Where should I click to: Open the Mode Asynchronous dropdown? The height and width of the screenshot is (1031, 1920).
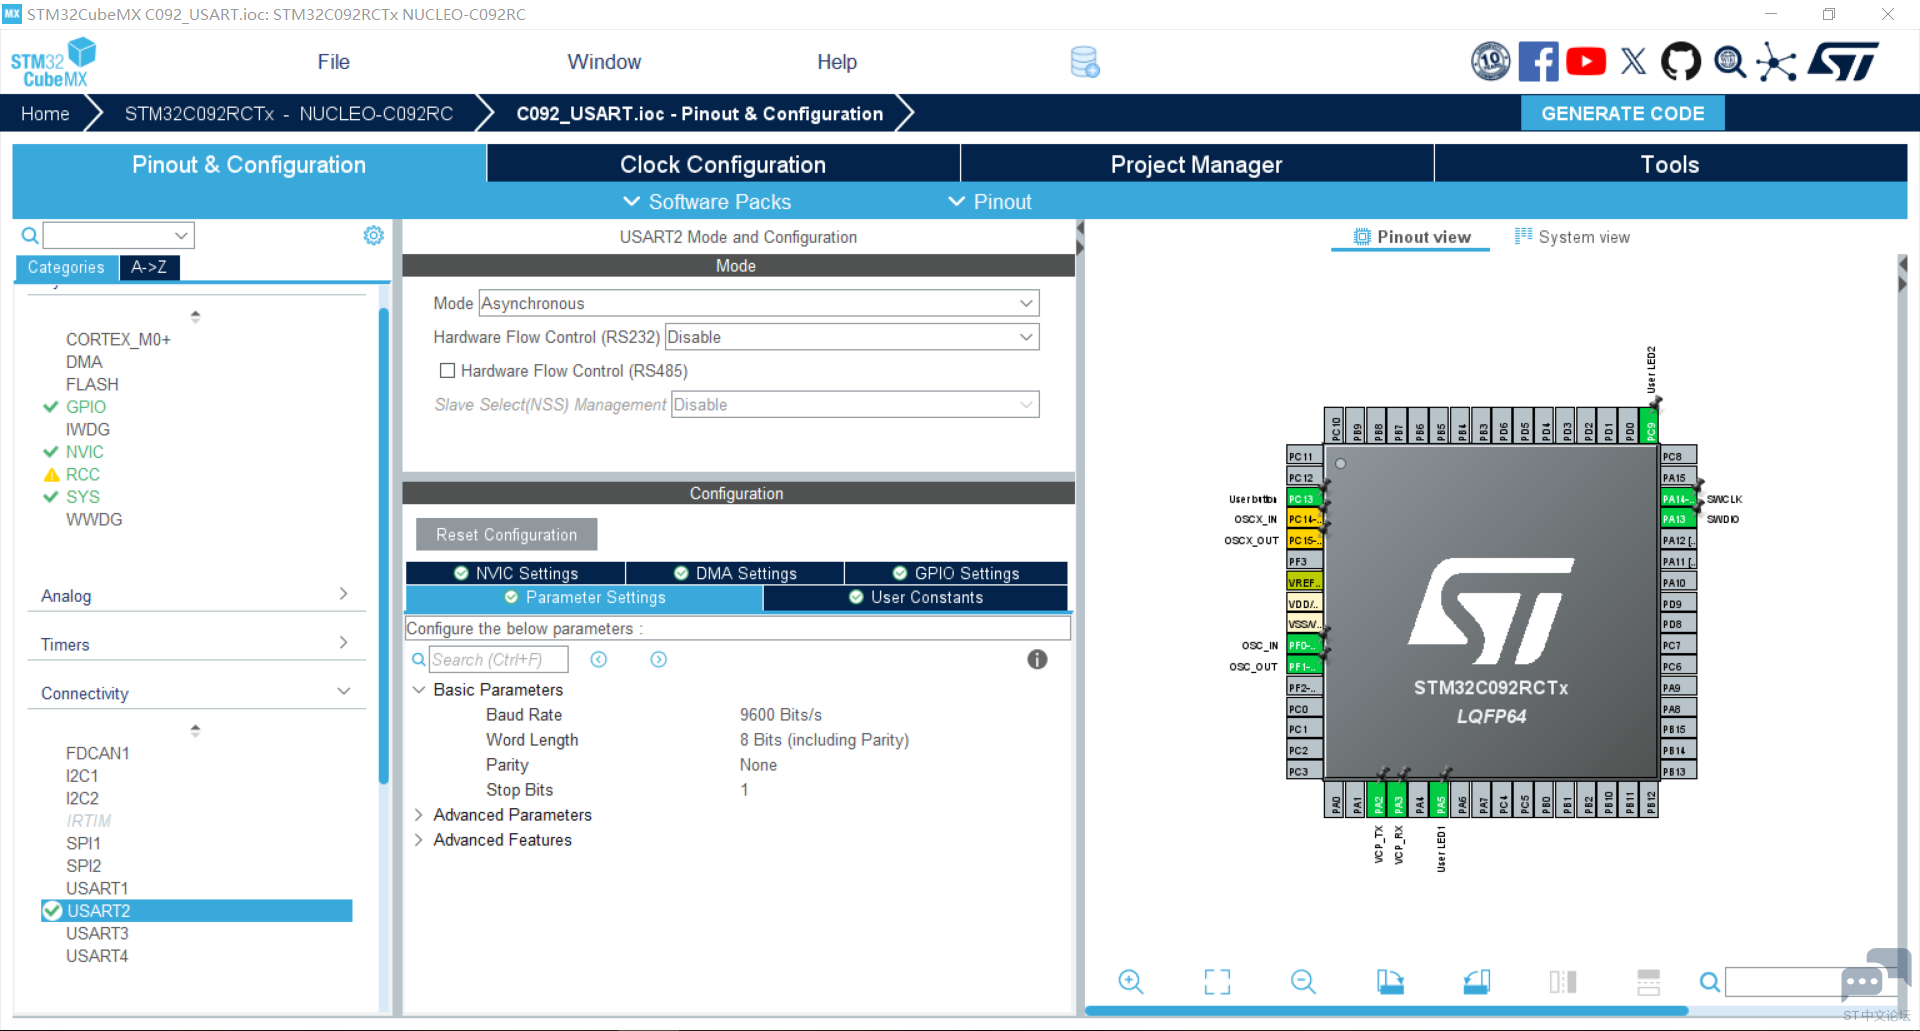point(758,303)
